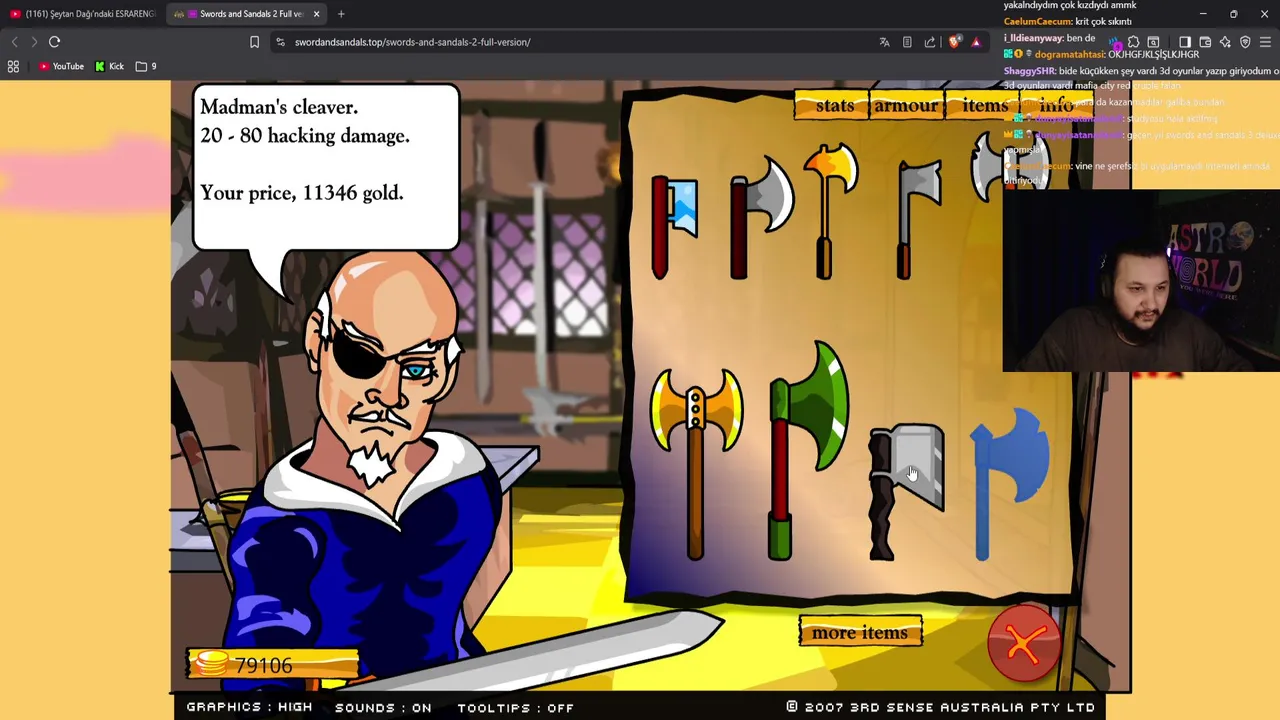This screenshot has width=1280, height=720.
Task: Select the red-handled blue cleaver weapon
Action: [x=673, y=227]
